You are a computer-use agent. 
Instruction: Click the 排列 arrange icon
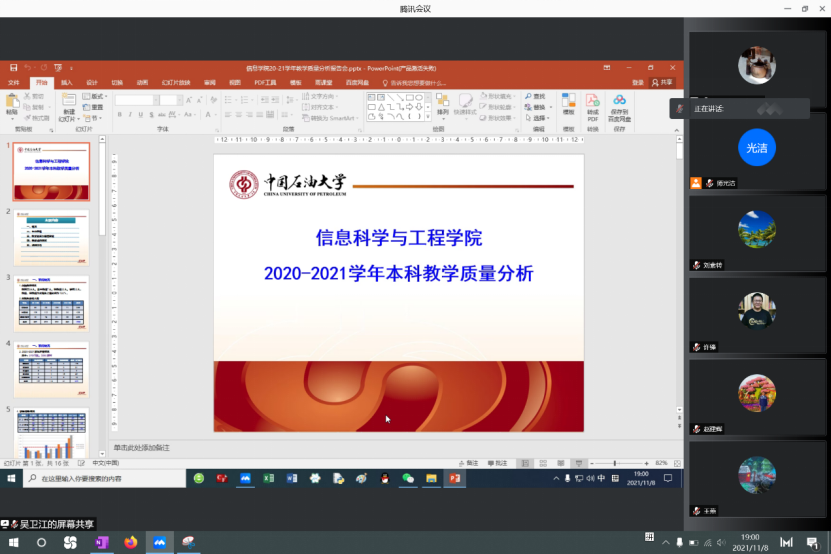pos(442,102)
